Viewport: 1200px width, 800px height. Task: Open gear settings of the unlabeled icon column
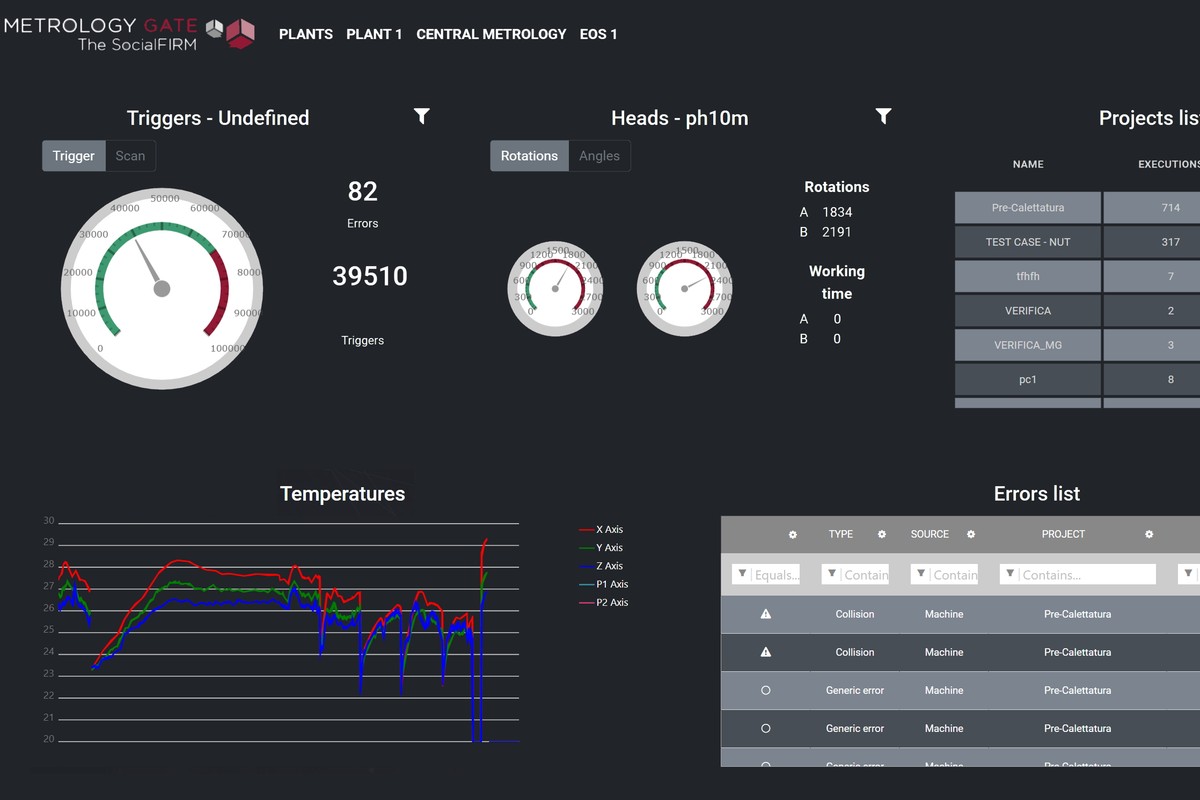tap(793, 535)
